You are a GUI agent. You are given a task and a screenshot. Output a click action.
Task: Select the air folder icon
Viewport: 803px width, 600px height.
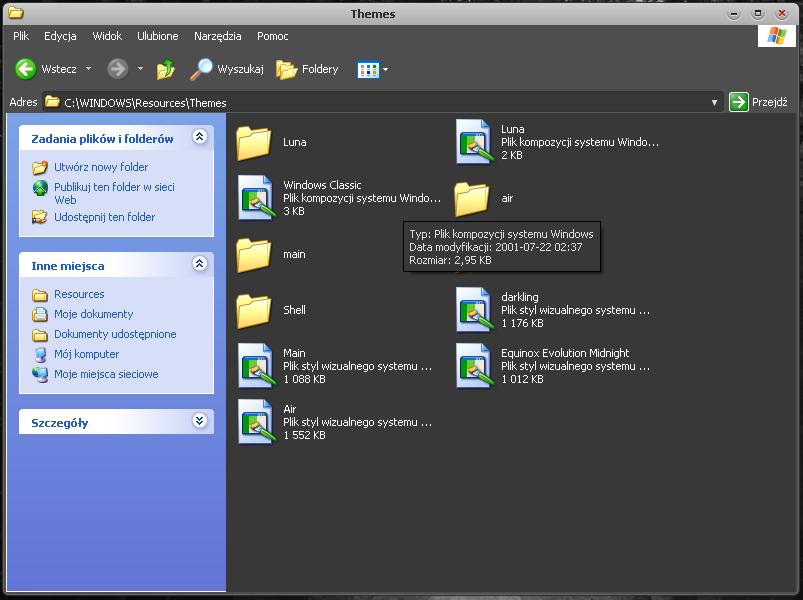coord(472,199)
